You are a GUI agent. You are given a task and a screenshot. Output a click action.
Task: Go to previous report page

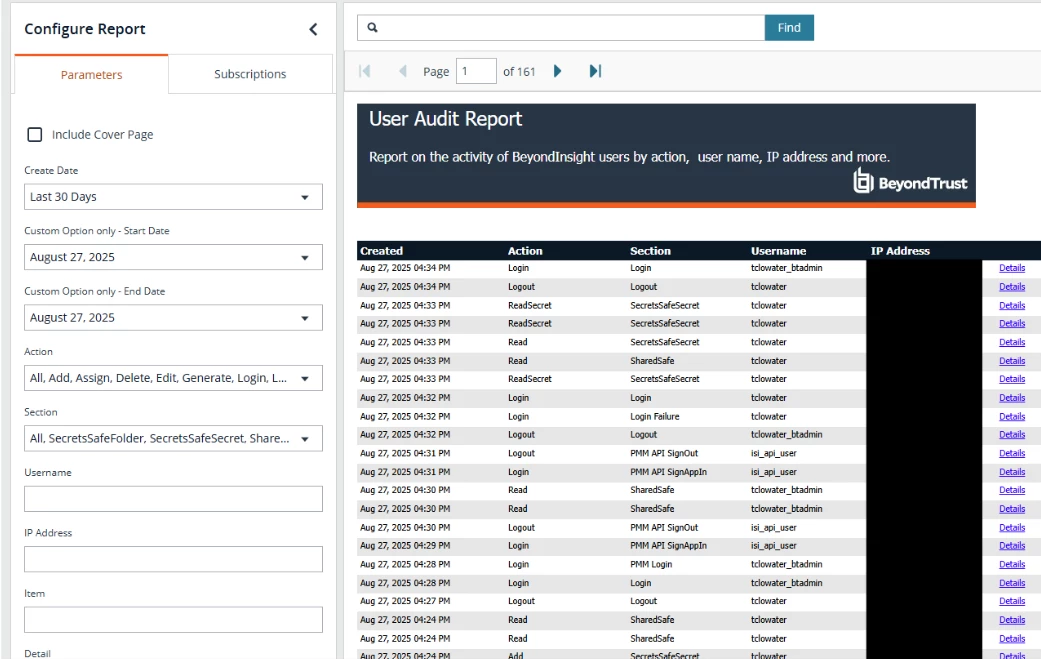coord(402,71)
